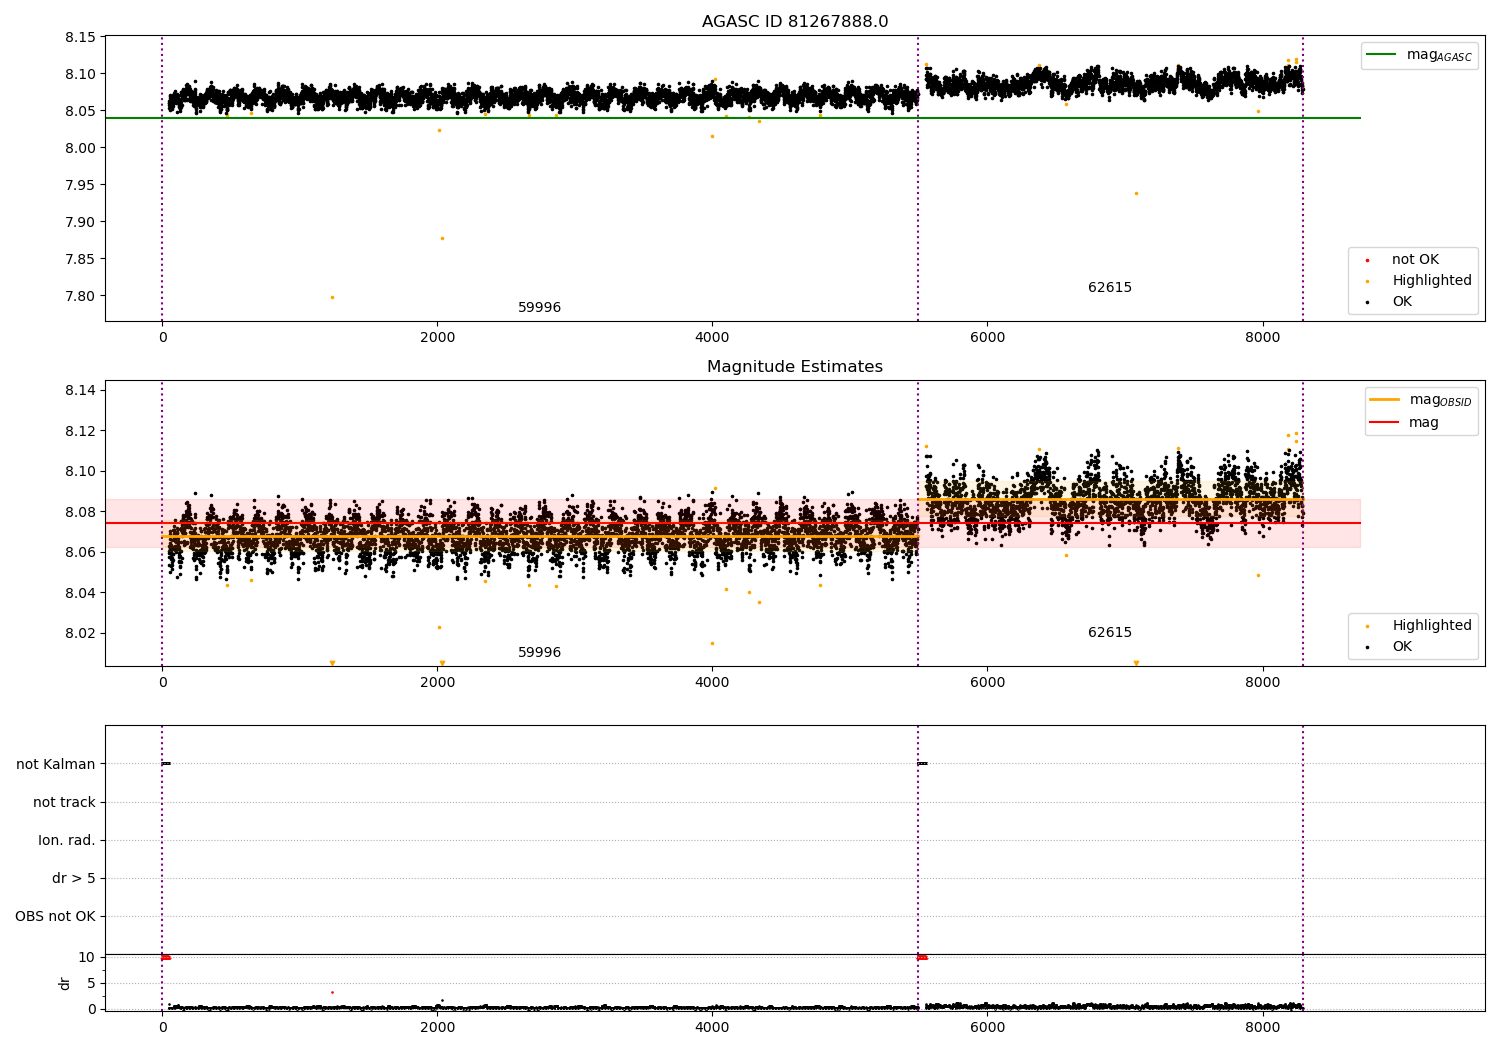Click the '8.08' tick of the middle plot
Image resolution: width=1500 pixels, height=1050 pixels.
point(80,512)
